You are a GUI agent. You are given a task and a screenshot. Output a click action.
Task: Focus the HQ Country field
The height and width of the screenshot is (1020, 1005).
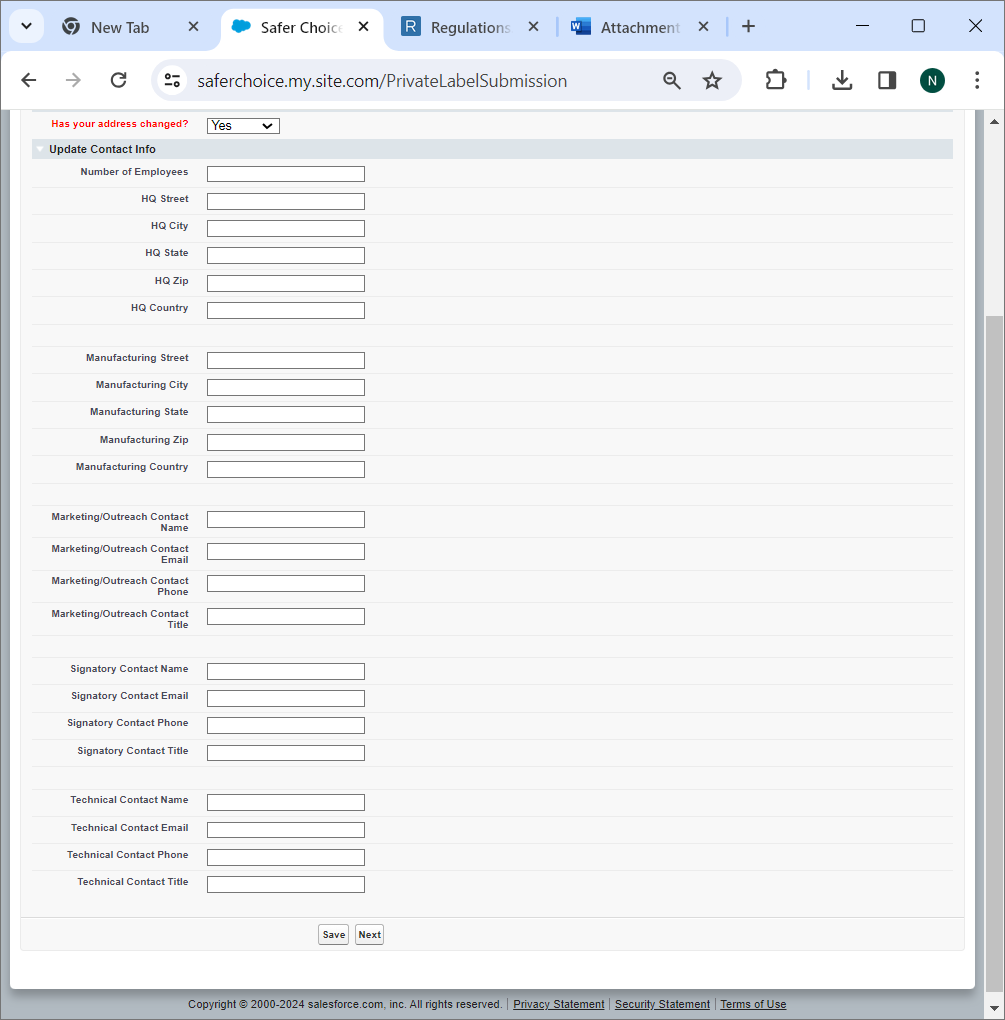pyautogui.click(x=286, y=310)
